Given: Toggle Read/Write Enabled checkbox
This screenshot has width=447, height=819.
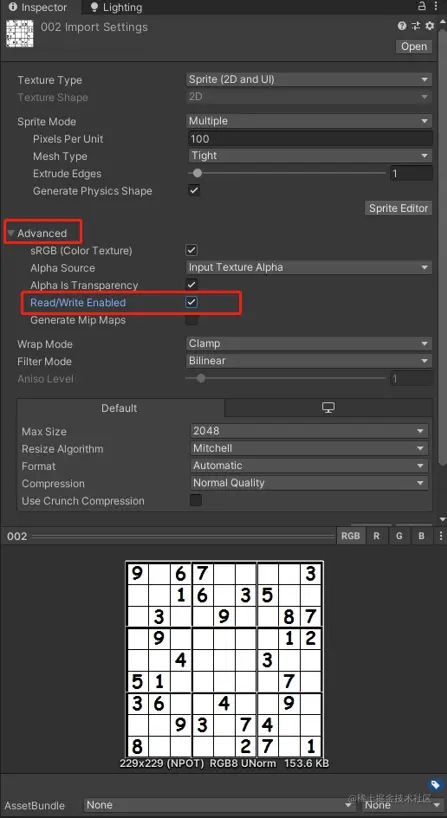Looking at the screenshot, I should 192,302.
